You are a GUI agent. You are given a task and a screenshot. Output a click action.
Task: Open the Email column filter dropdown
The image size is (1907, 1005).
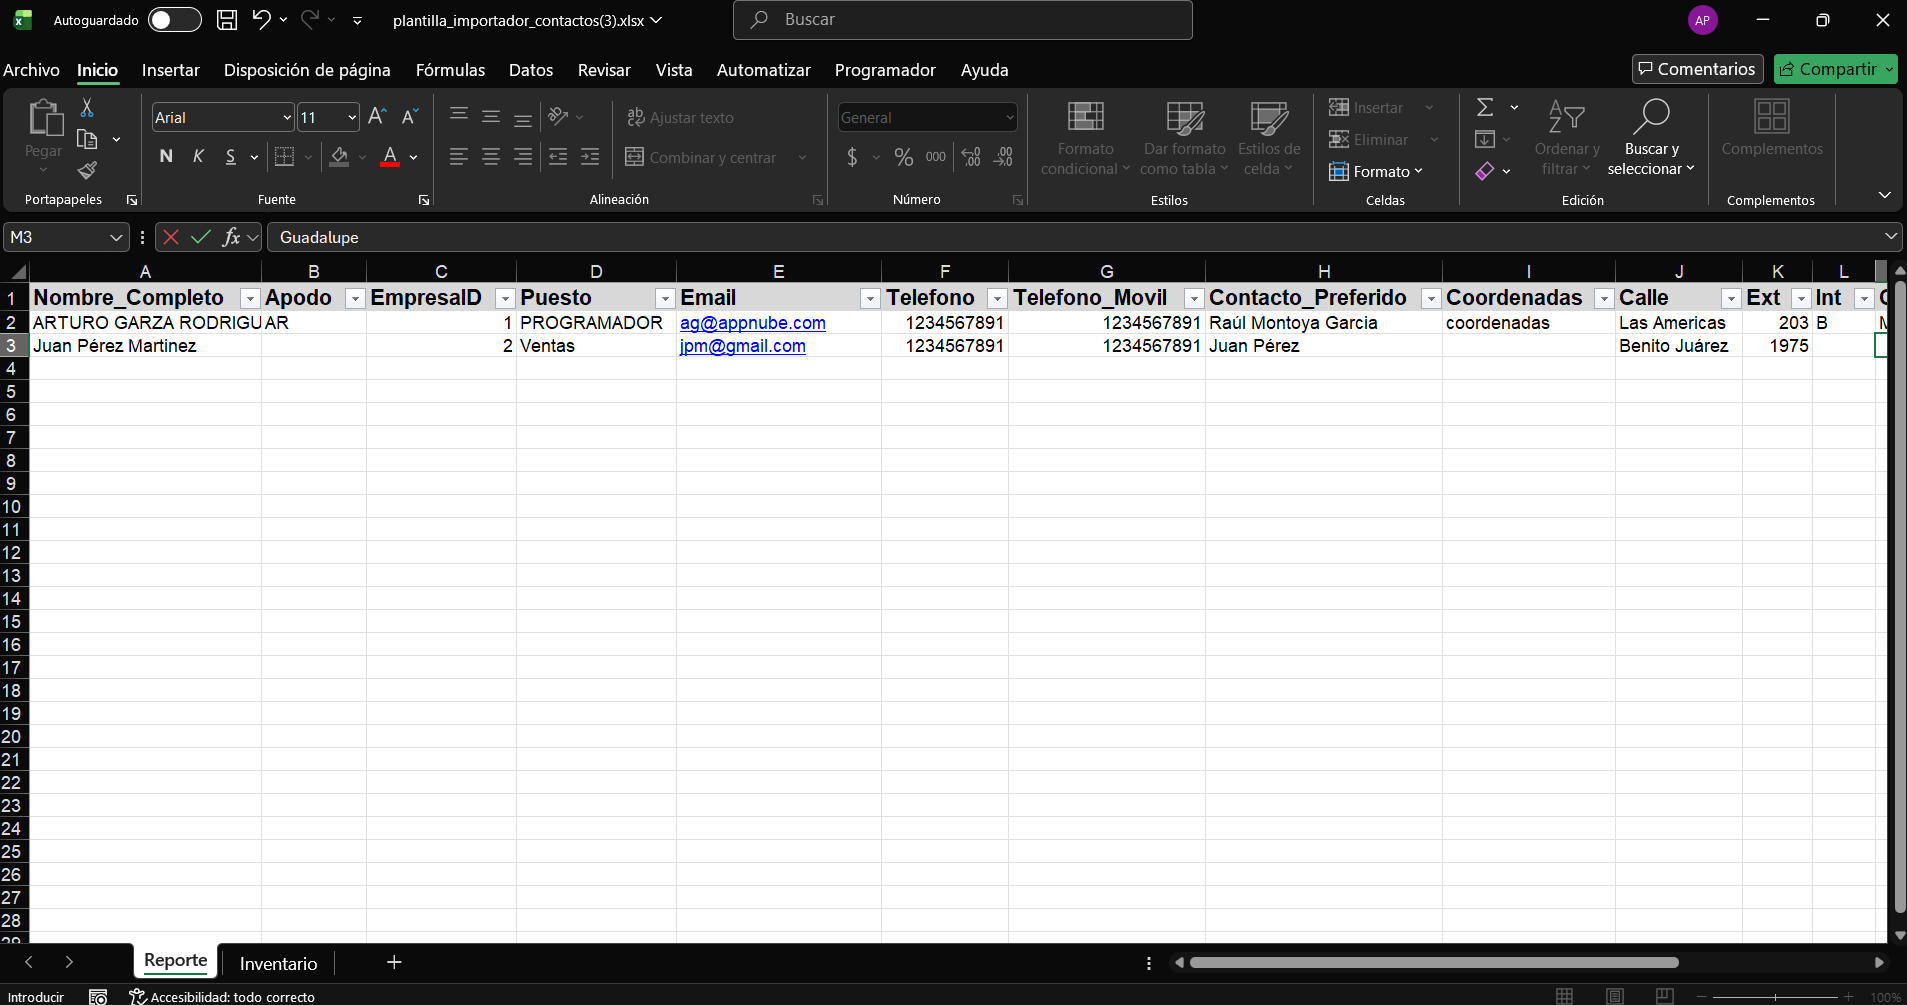[x=869, y=299]
